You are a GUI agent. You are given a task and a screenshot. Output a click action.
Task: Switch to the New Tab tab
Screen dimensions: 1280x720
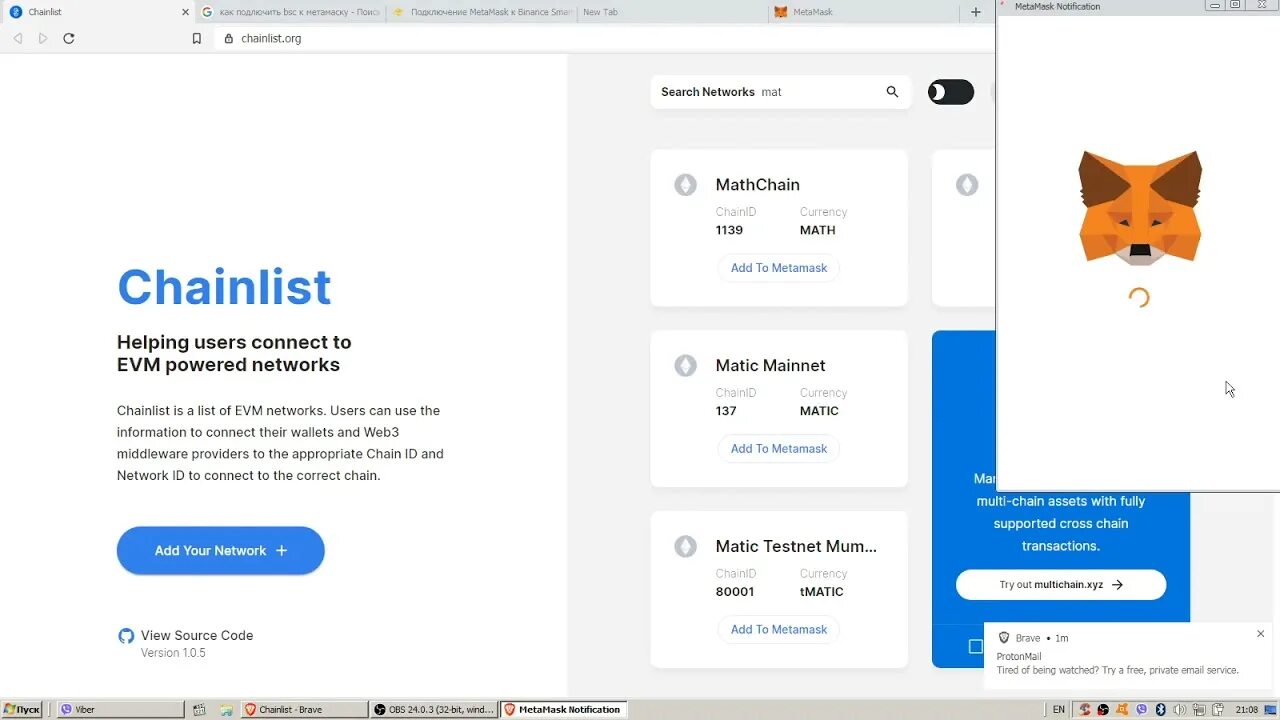670,12
